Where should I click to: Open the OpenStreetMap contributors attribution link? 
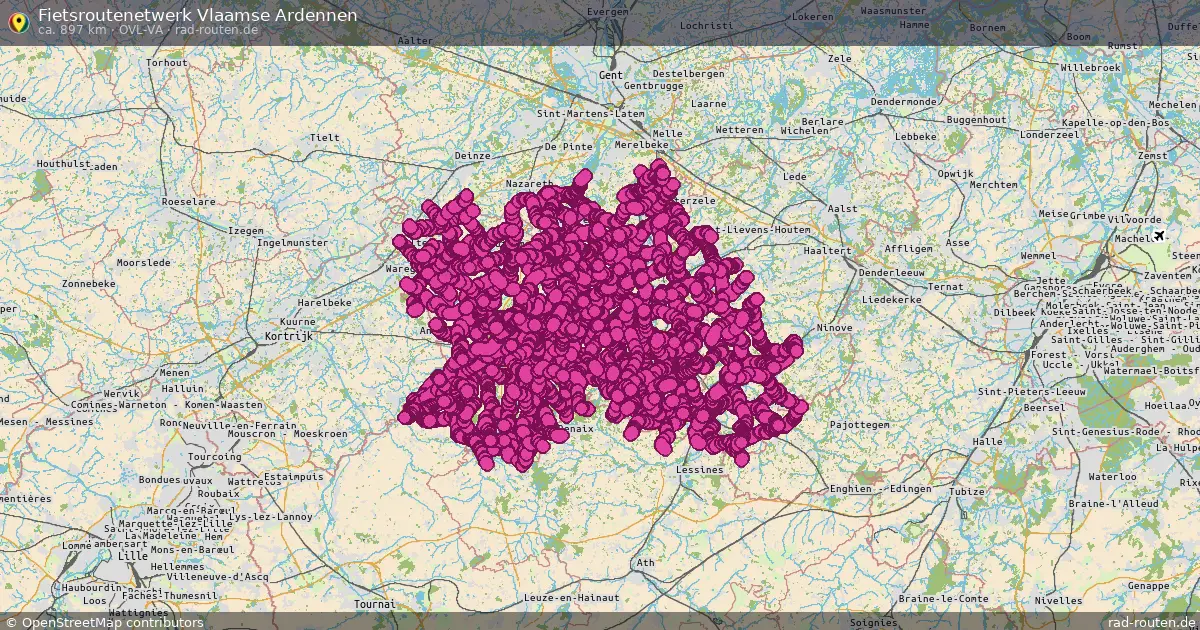point(104,622)
